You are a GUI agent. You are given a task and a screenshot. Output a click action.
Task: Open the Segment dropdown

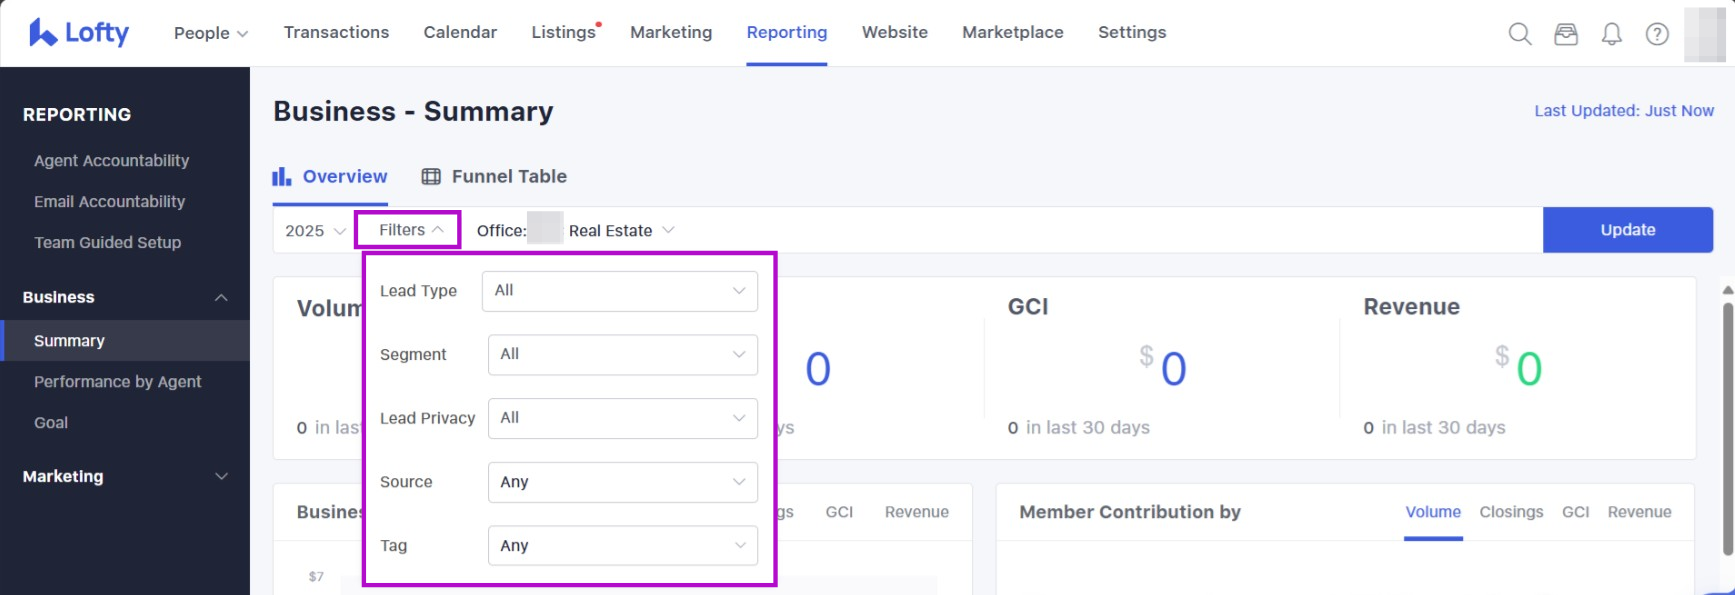[x=622, y=354]
